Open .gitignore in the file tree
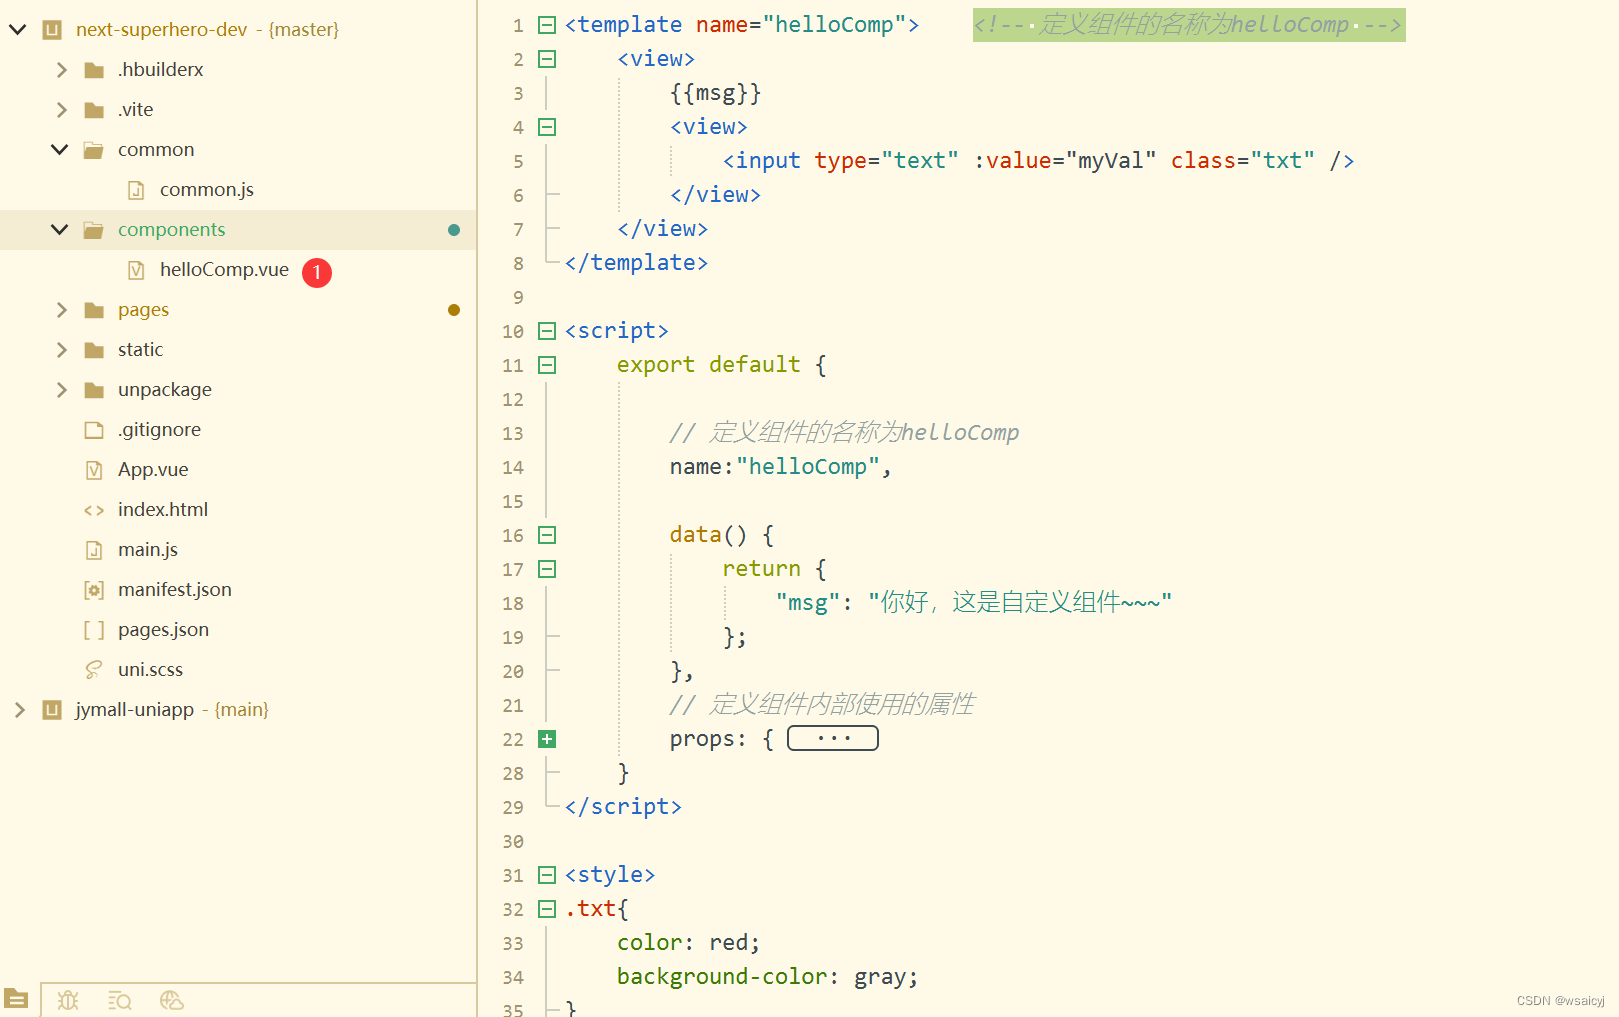This screenshot has height=1017, width=1619. [x=160, y=430]
